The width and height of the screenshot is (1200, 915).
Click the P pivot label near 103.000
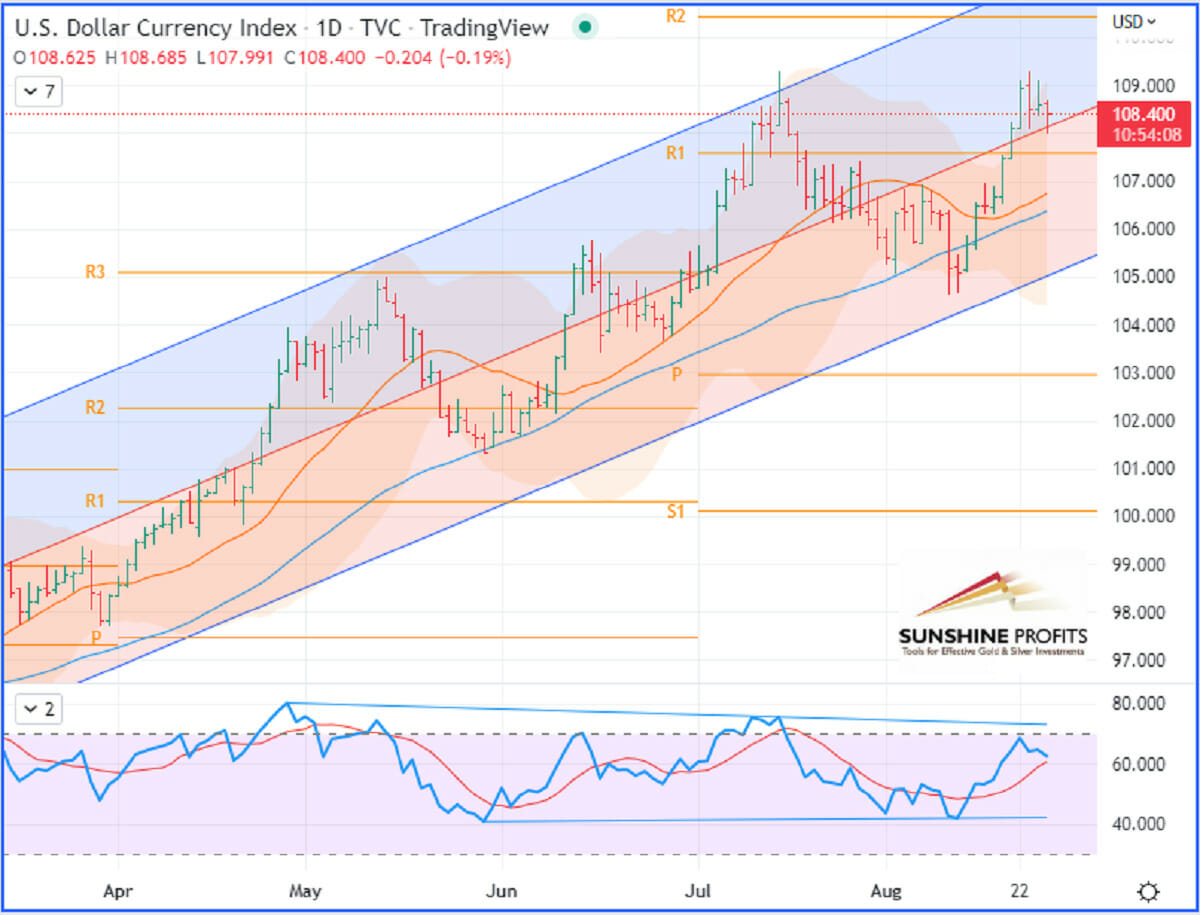pyautogui.click(x=676, y=374)
